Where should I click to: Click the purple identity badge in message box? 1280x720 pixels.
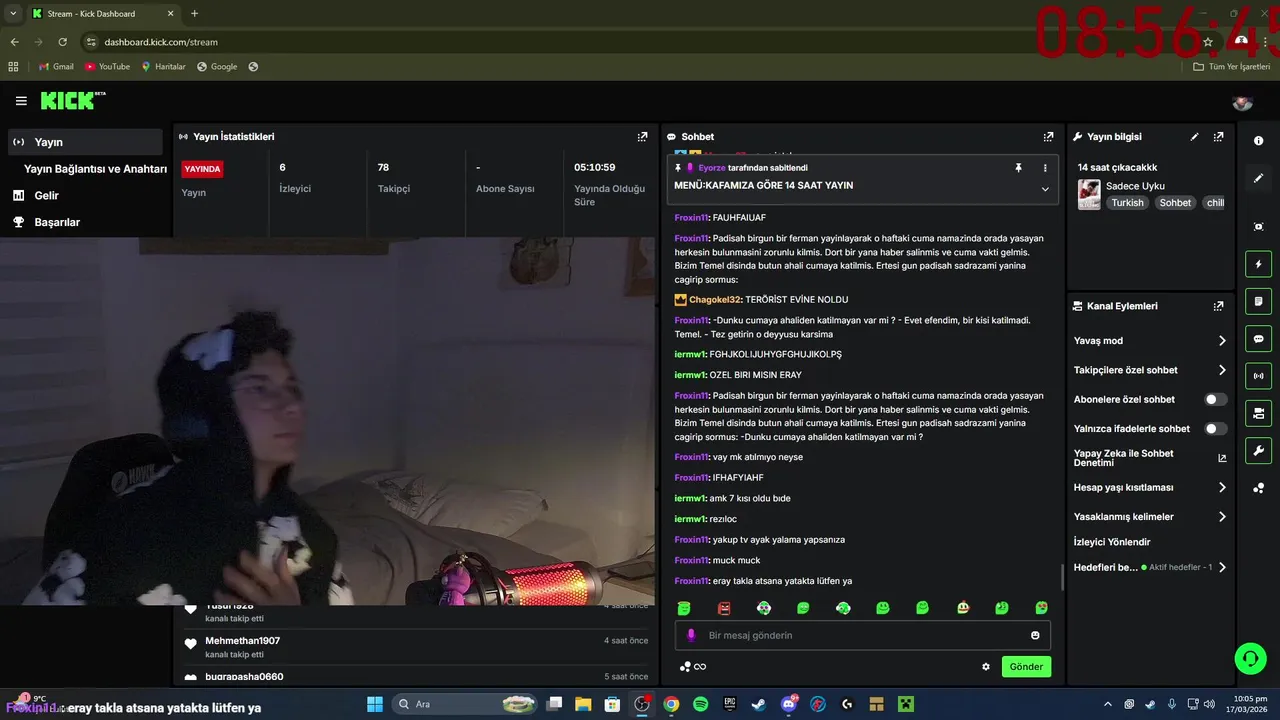pyautogui.click(x=690, y=635)
